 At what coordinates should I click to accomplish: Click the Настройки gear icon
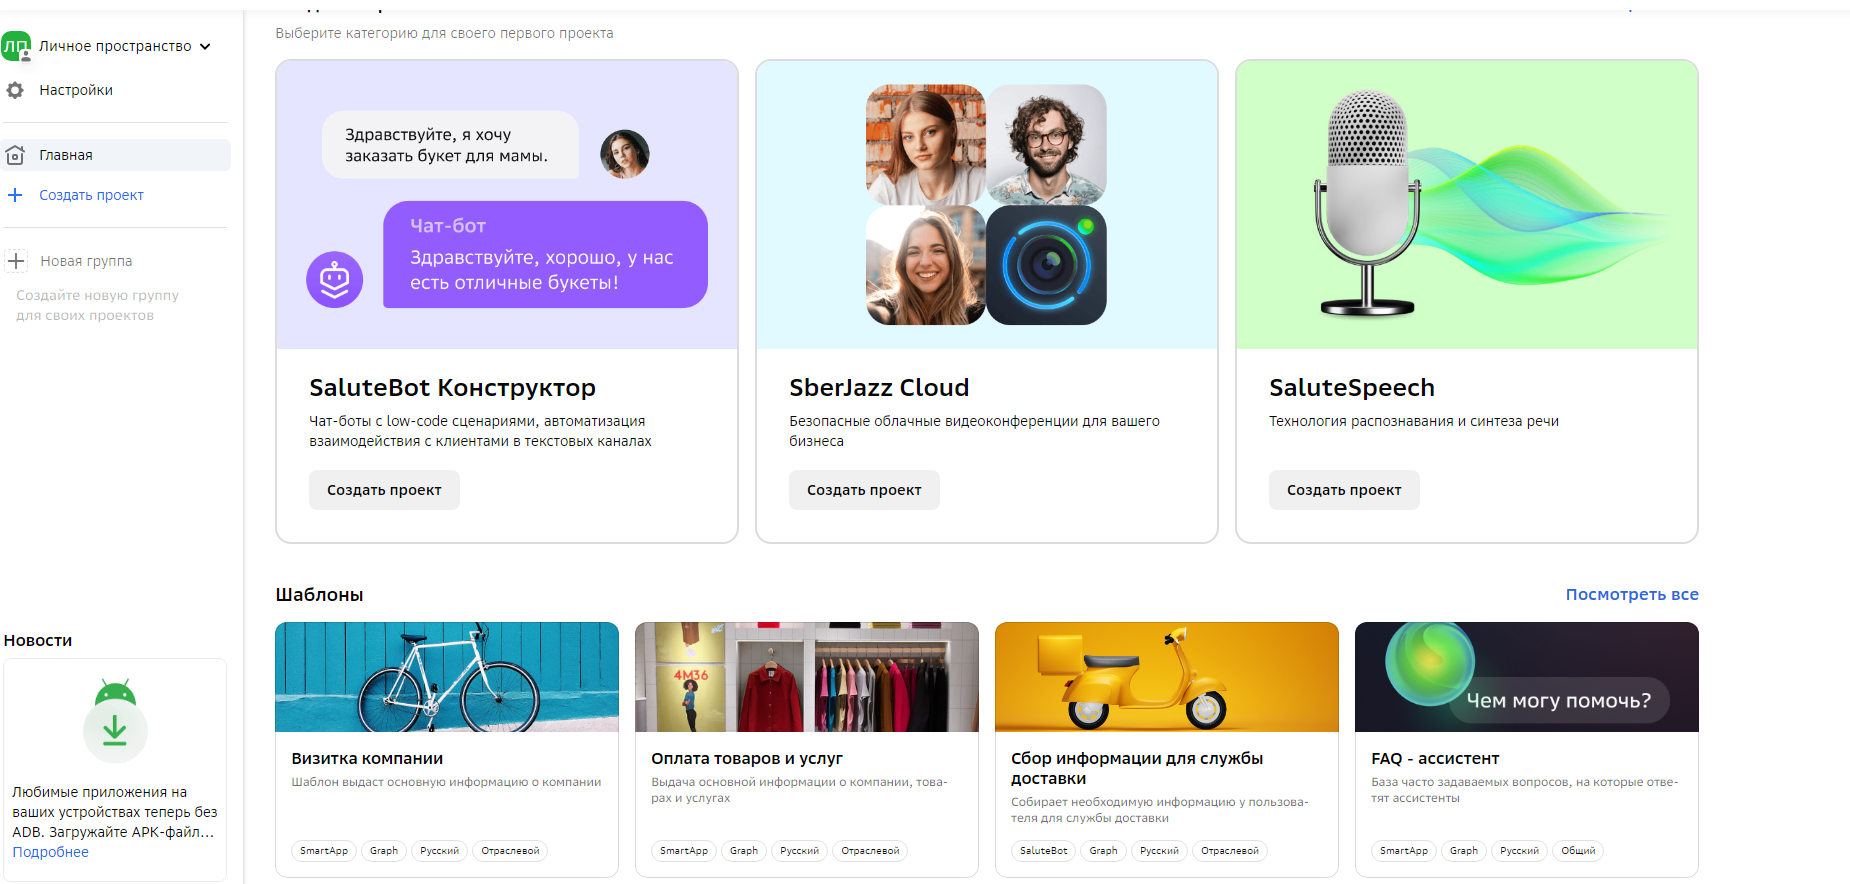(15, 90)
